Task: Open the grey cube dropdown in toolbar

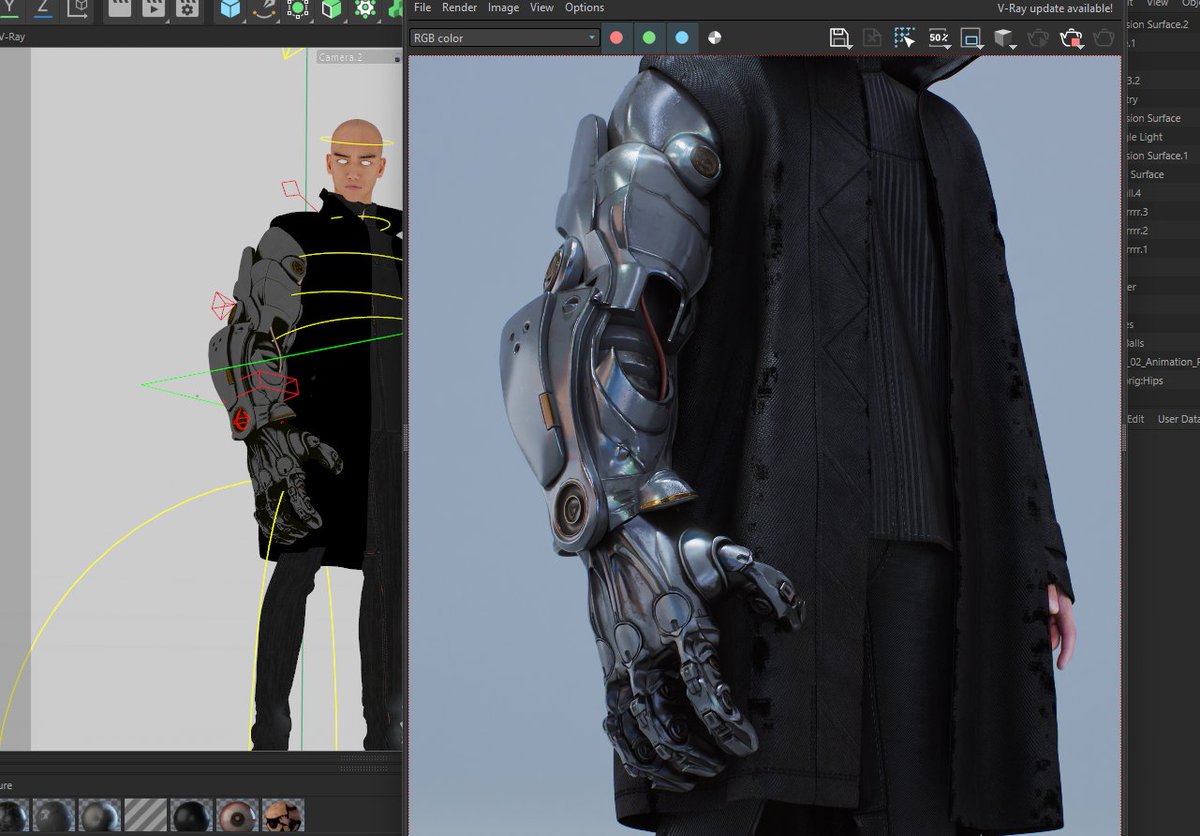Action: point(1005,38)
